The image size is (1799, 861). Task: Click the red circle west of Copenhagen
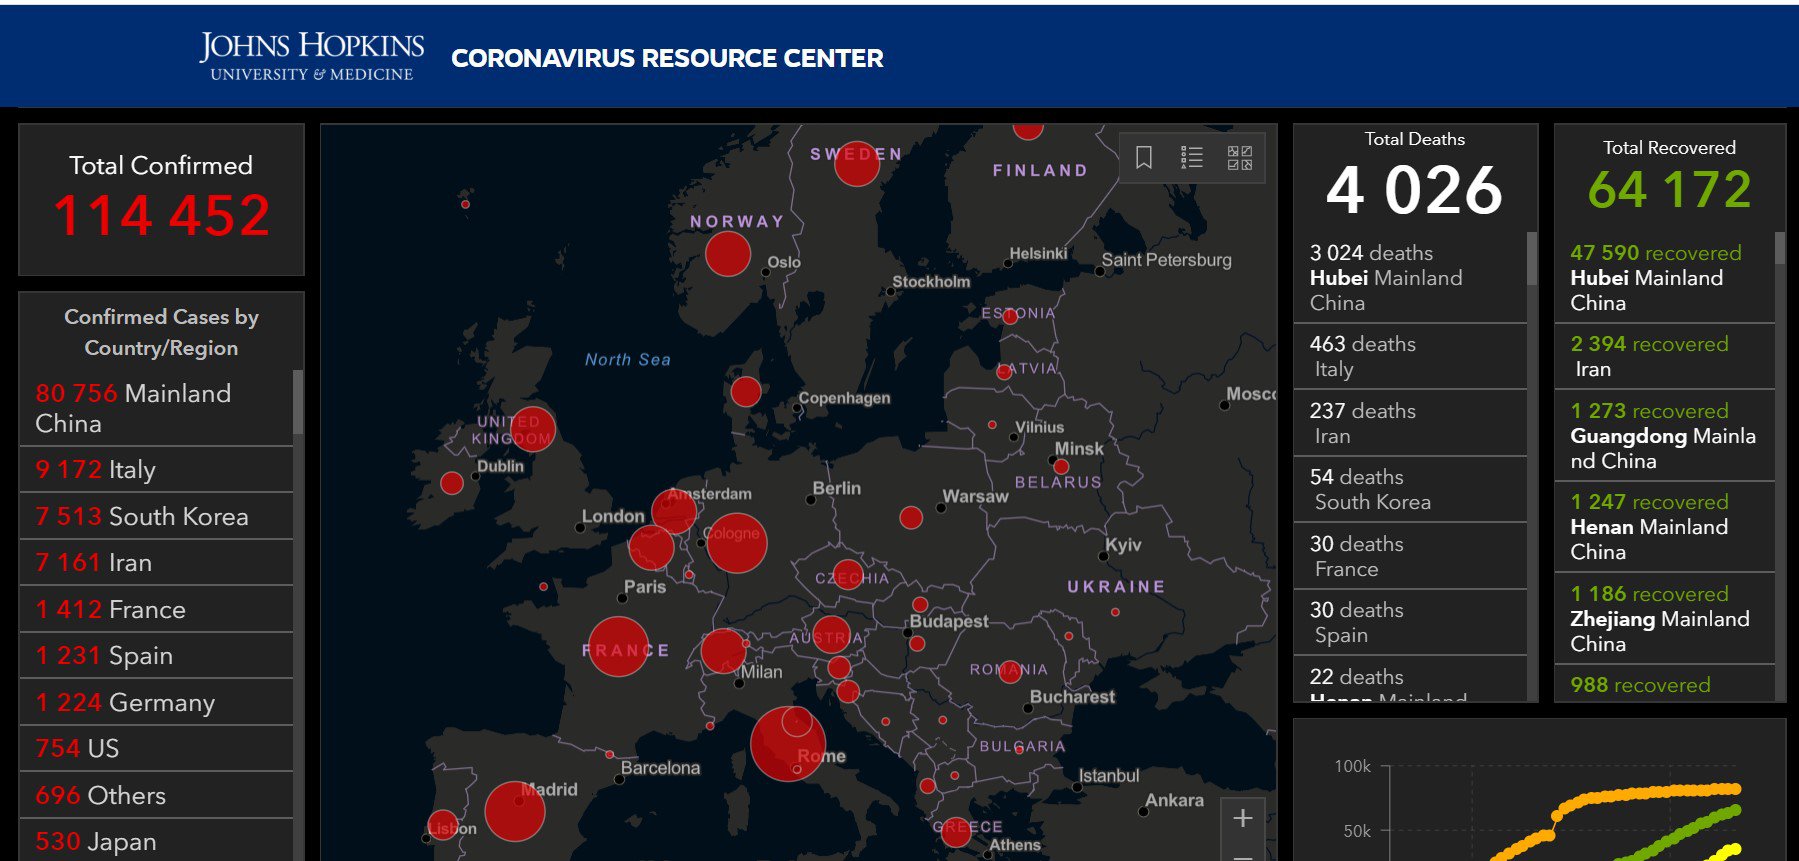tap(746, 392)
